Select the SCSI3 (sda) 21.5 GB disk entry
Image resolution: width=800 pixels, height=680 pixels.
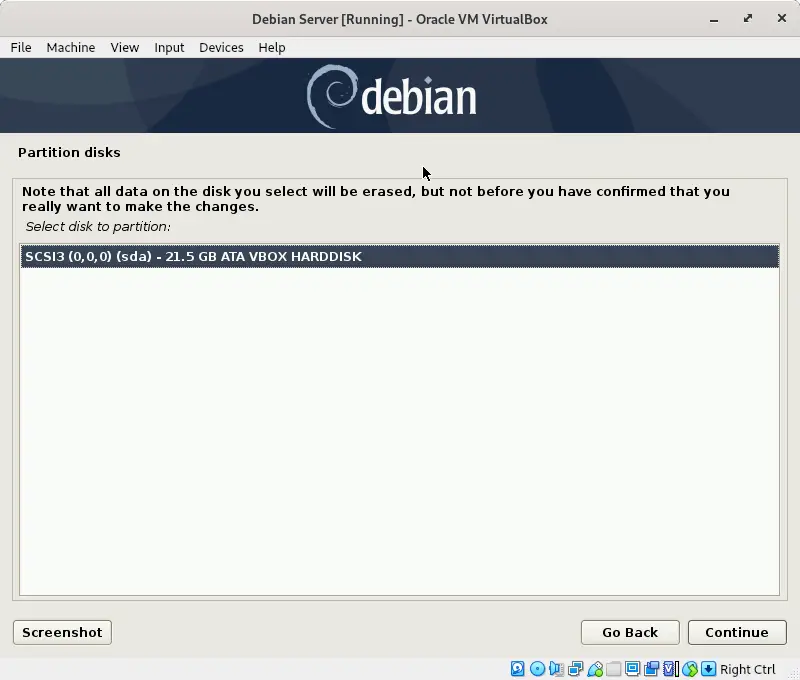tap(400, 256)
